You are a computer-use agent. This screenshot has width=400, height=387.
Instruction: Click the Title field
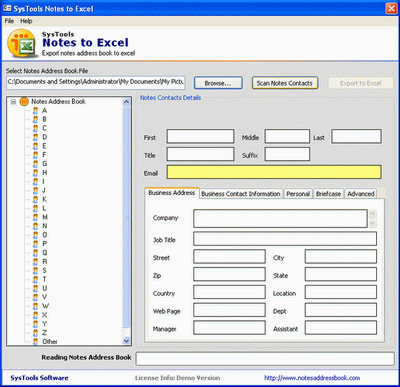[x=200, y=154]
